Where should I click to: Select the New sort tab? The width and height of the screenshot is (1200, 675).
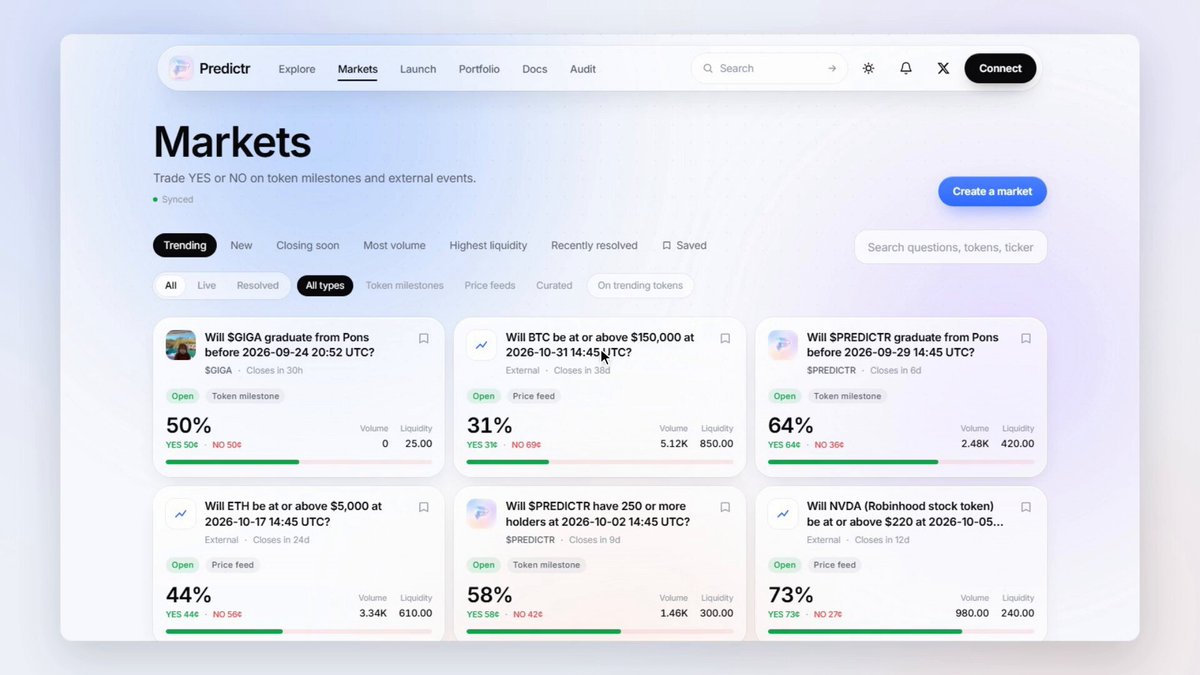[241, 245]
